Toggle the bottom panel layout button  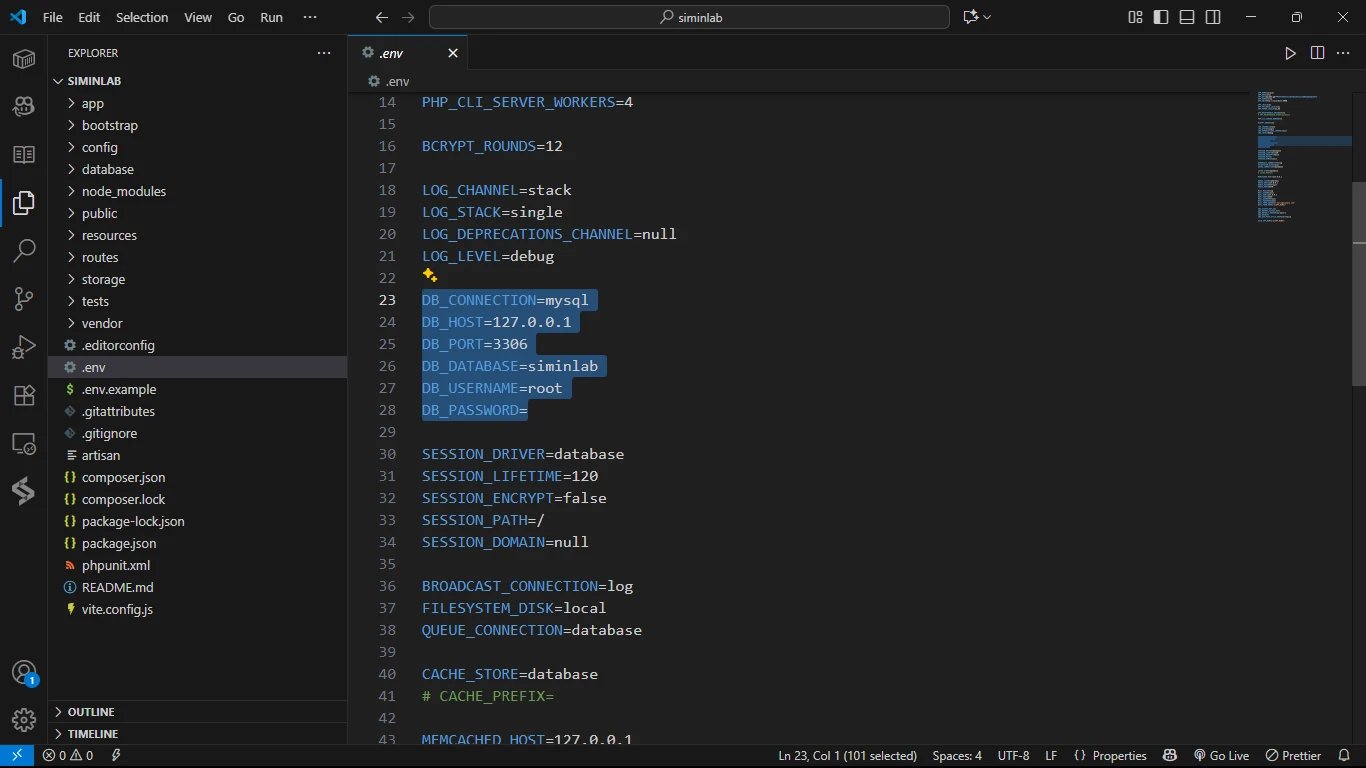point(1187,17)
